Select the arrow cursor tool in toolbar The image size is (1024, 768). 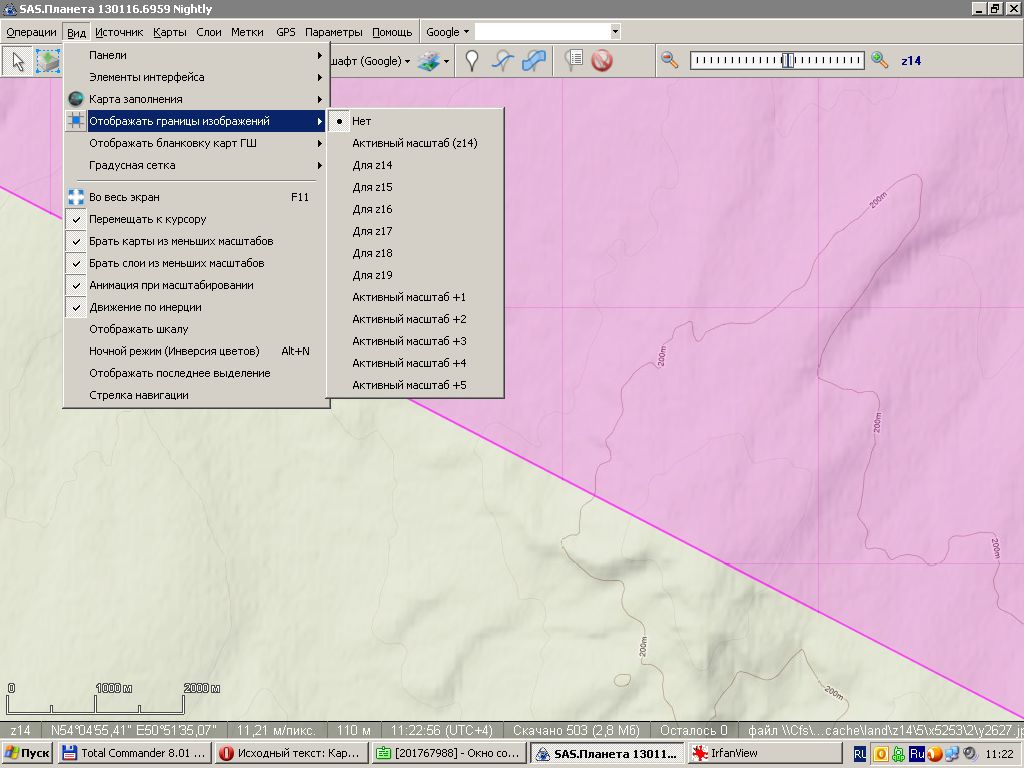[x=18, y=61]
